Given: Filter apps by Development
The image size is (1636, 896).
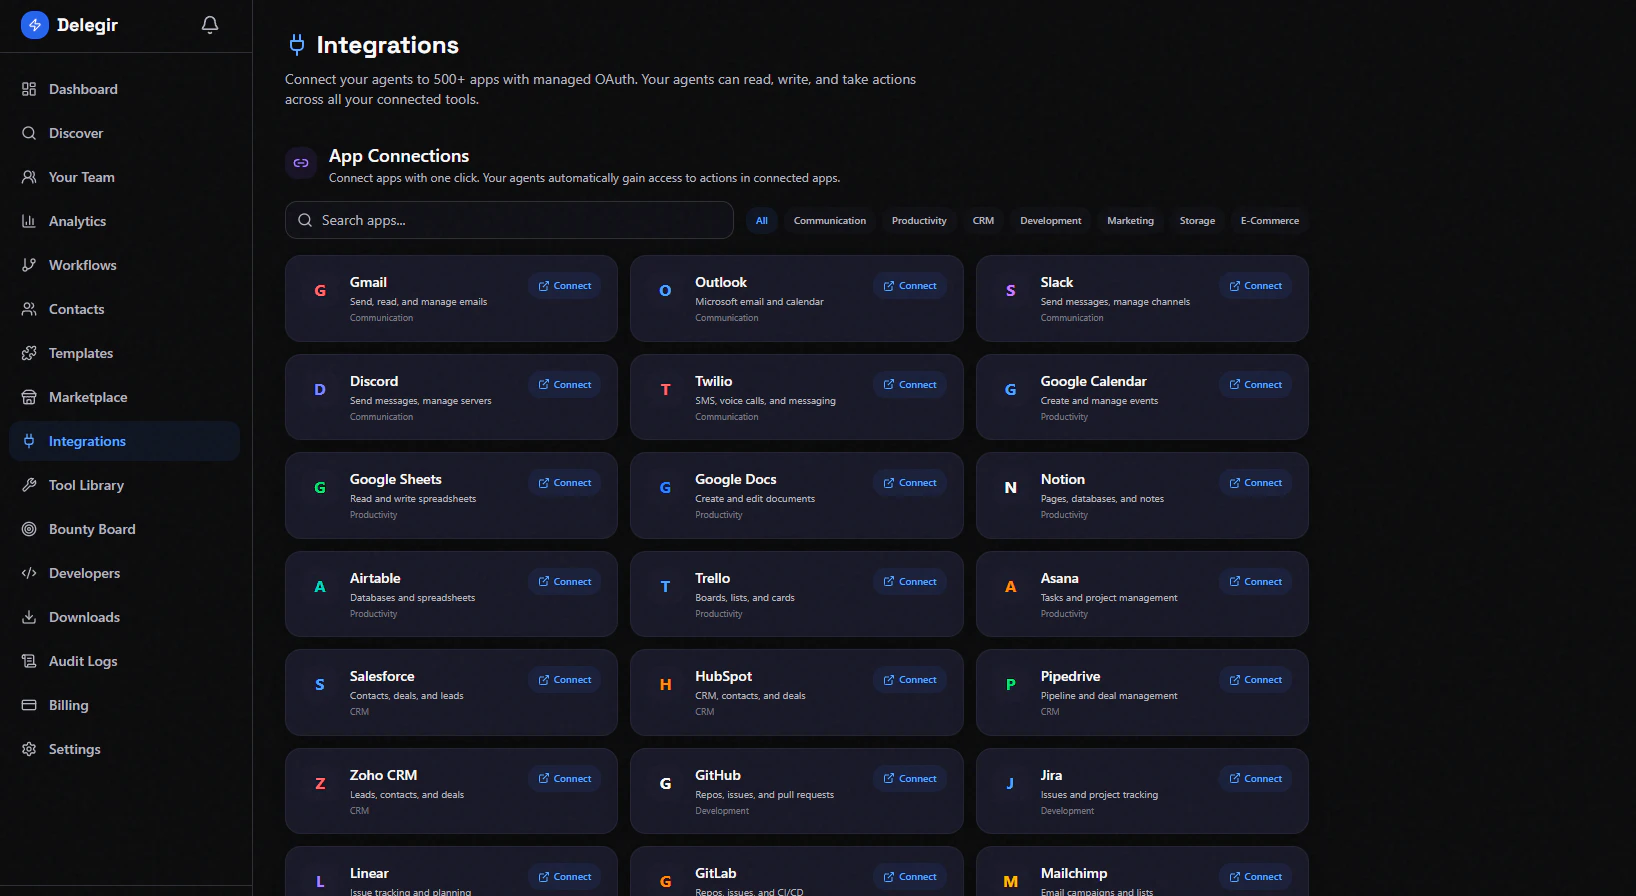Looking at the screenshot, I should 1051,221.
